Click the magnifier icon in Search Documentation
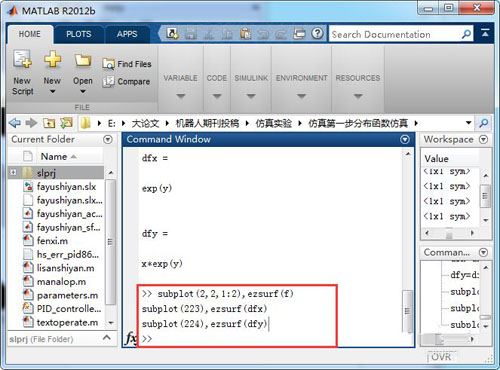The width and height of the screenshot is (500, 370). (x=466, y=34)
